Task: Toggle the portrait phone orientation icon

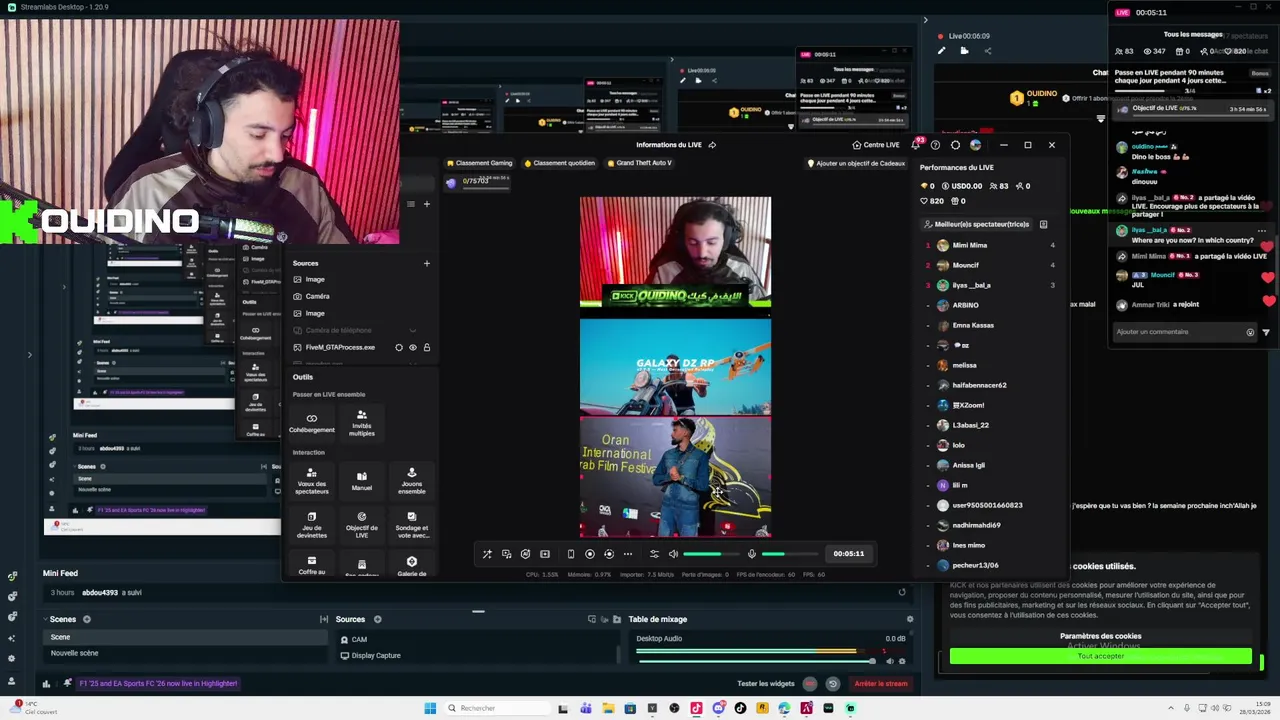Action: 571,554
